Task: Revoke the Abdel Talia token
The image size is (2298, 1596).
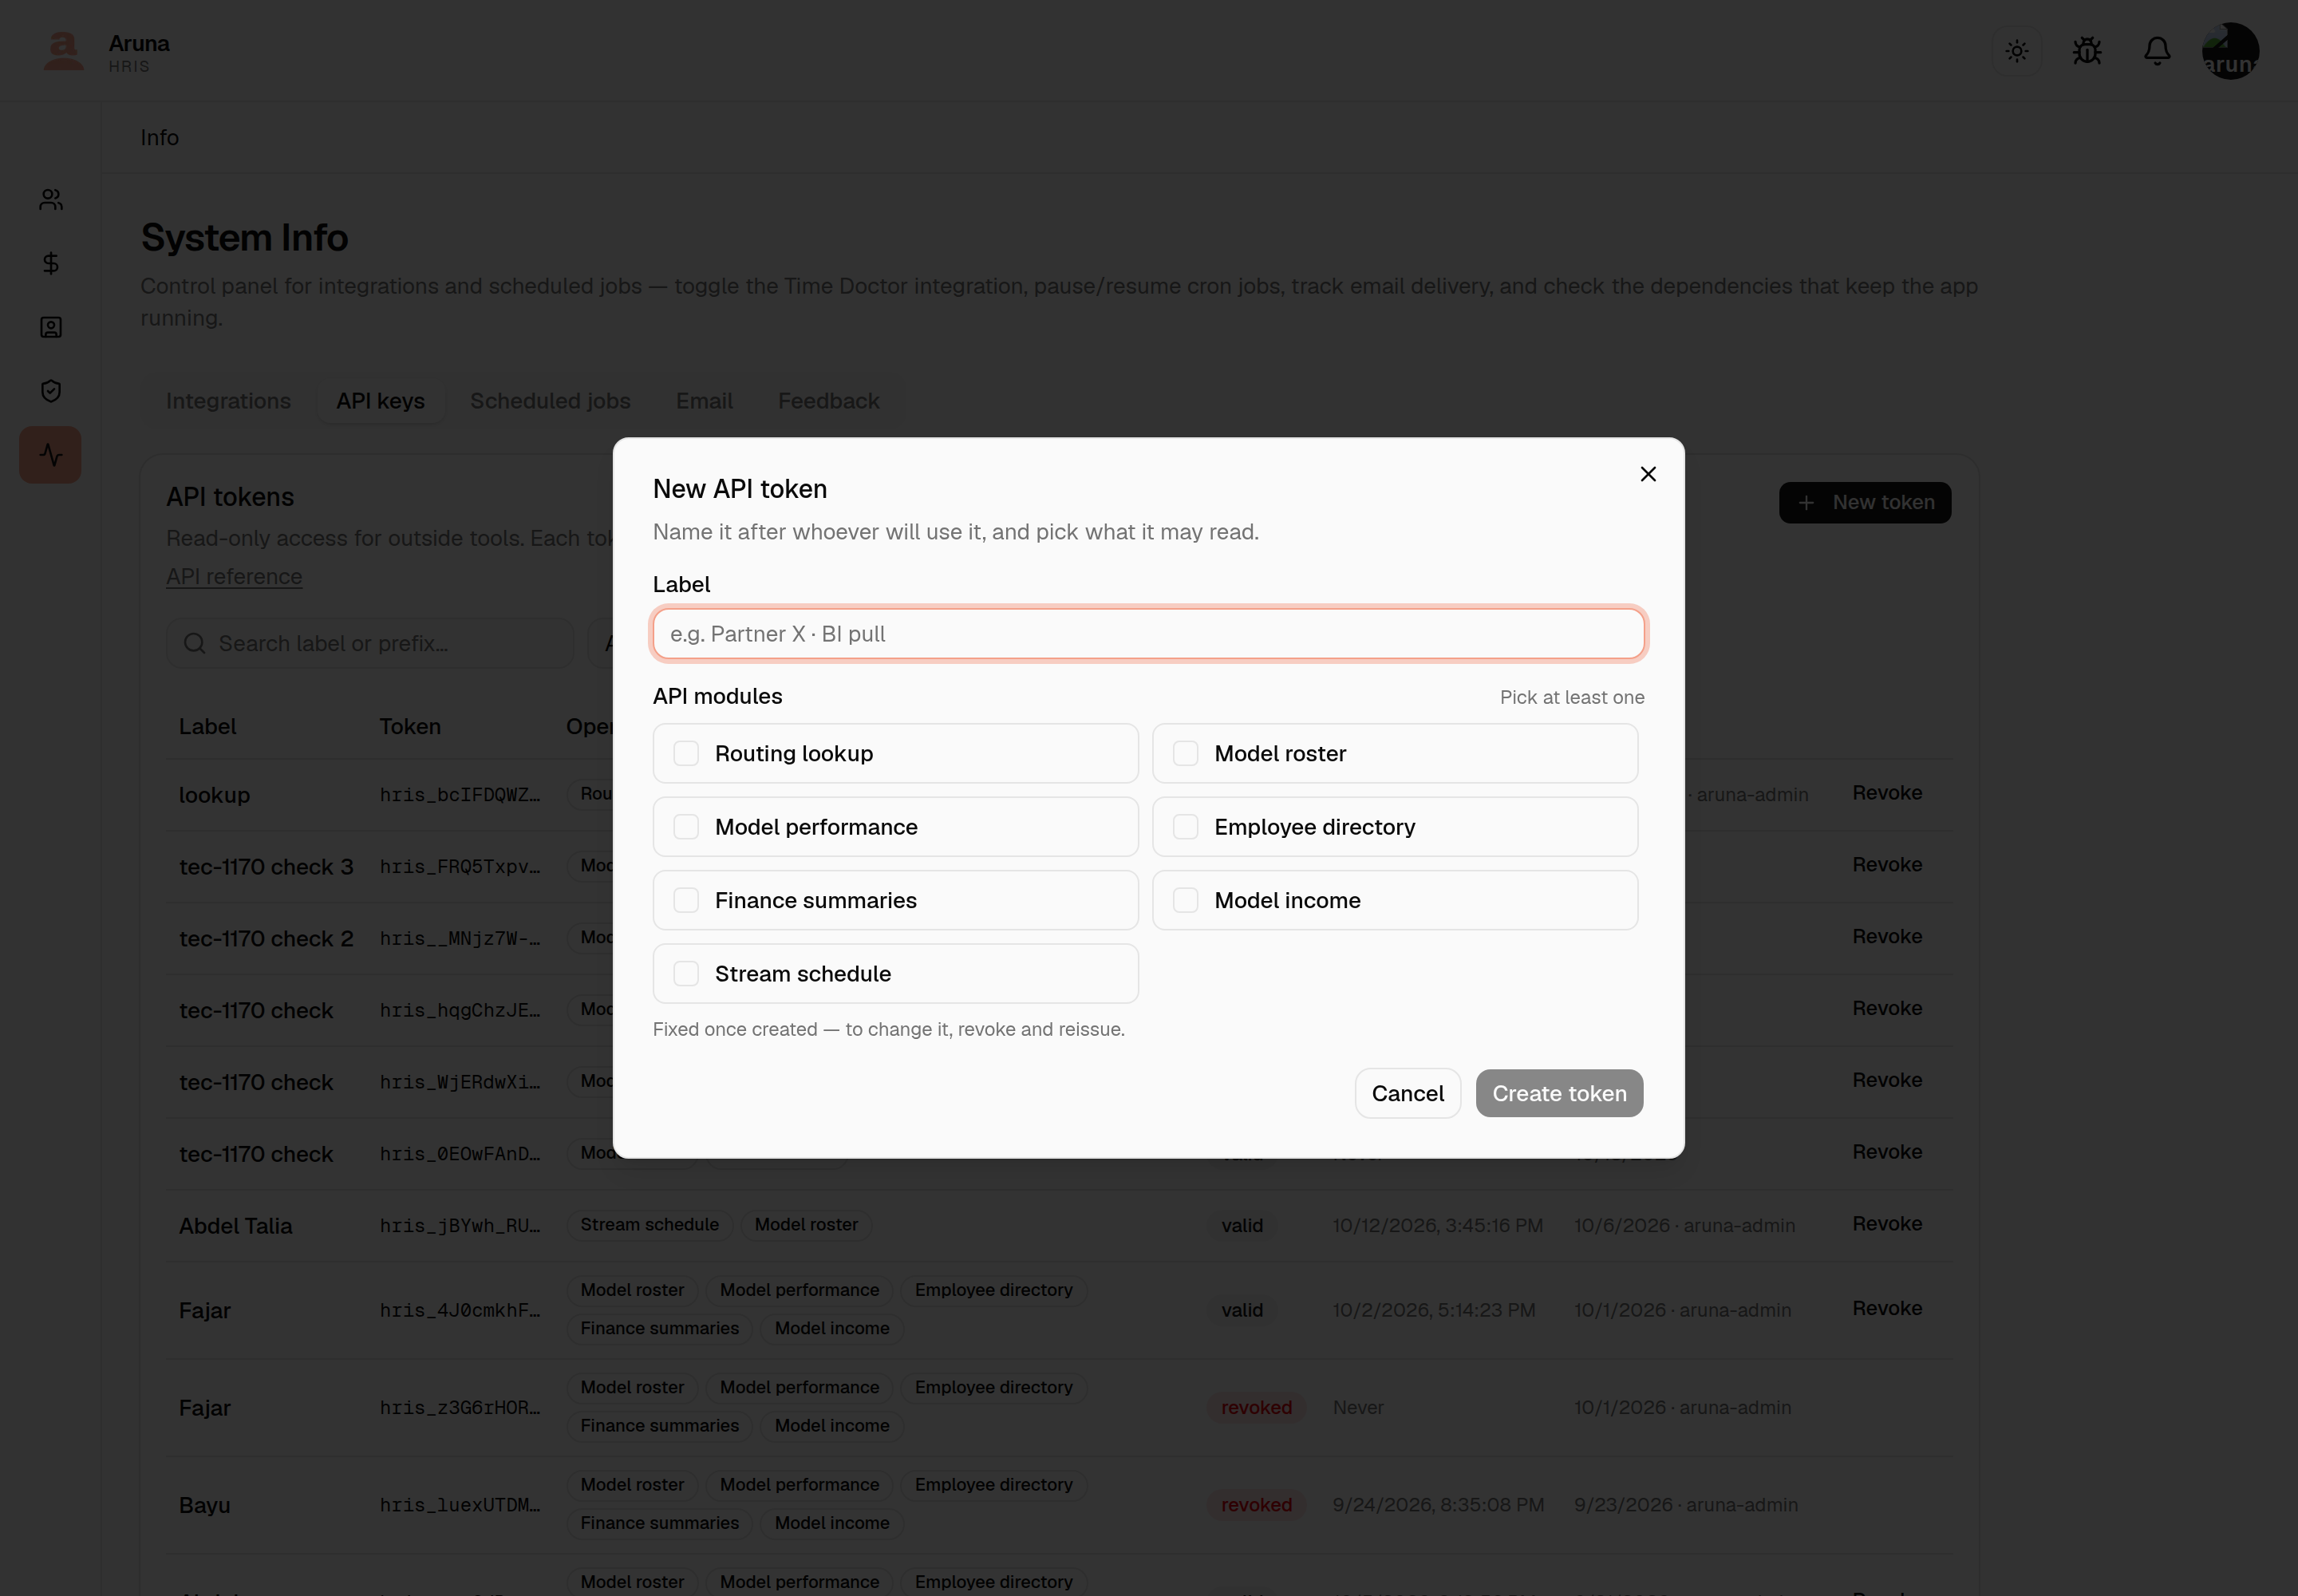Action: point(1887,1224)
